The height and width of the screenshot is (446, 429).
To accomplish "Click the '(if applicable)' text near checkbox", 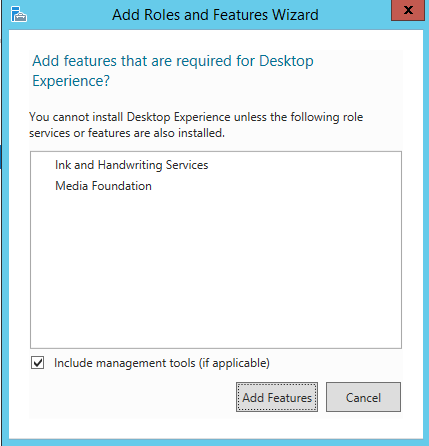I will (x=234, y=363).
